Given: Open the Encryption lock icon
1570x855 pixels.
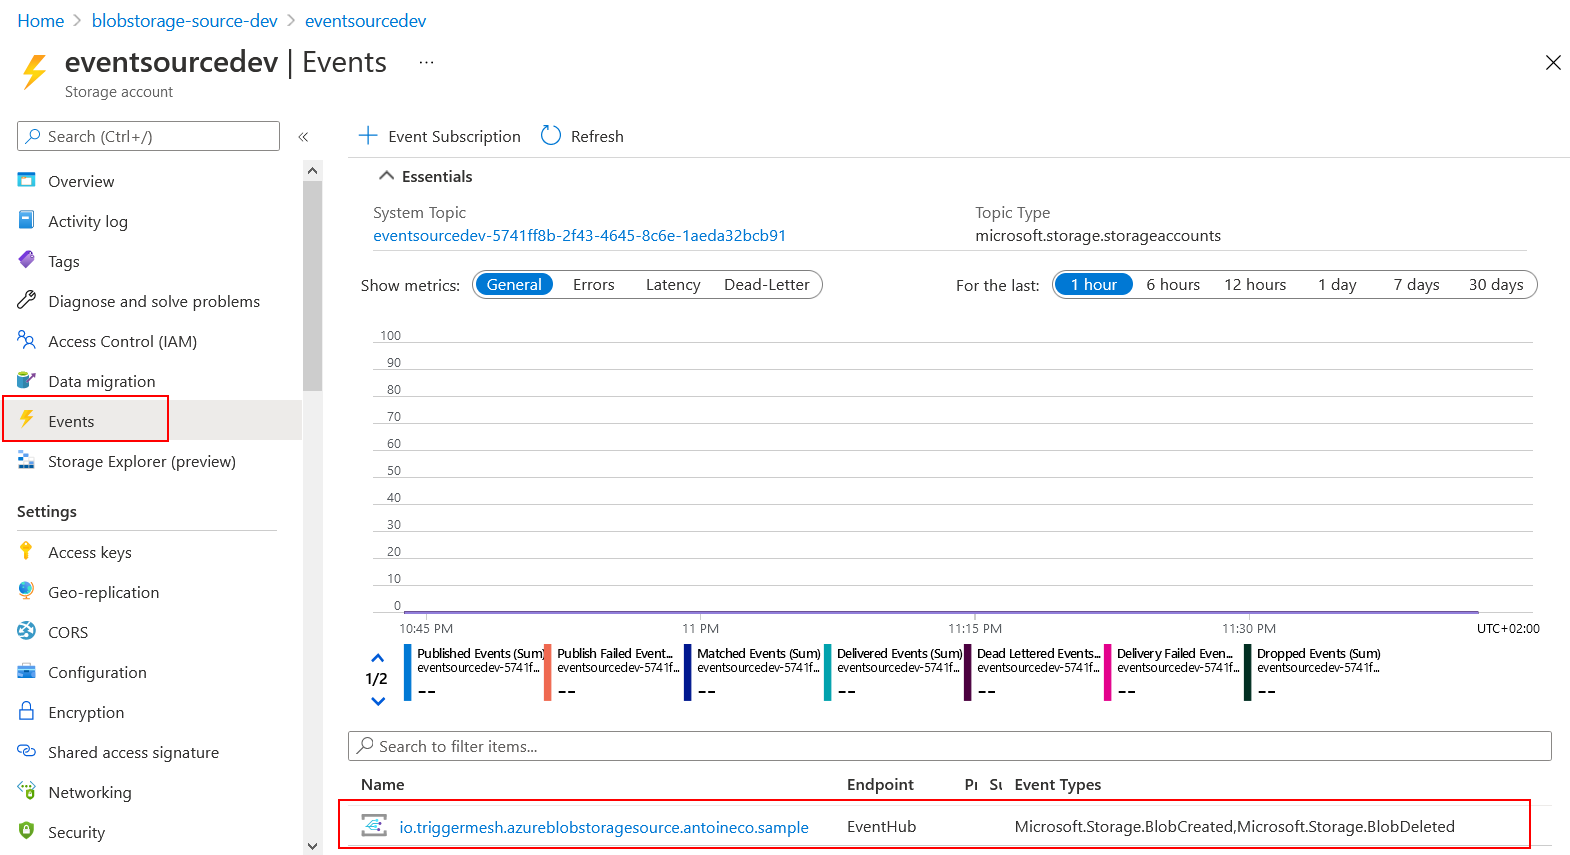Looking at the screenshot, I should pyautogui.click(x=27, y=711).
